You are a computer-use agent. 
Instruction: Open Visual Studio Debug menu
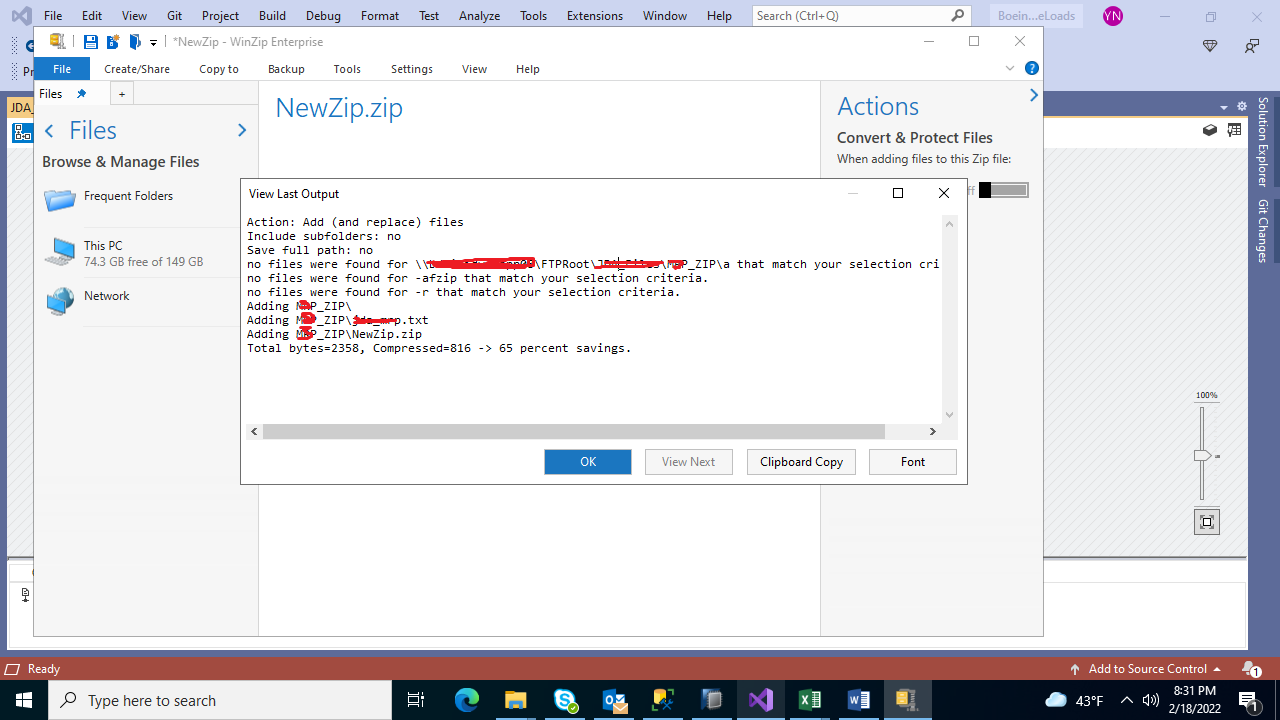click(x=325, y=16)
